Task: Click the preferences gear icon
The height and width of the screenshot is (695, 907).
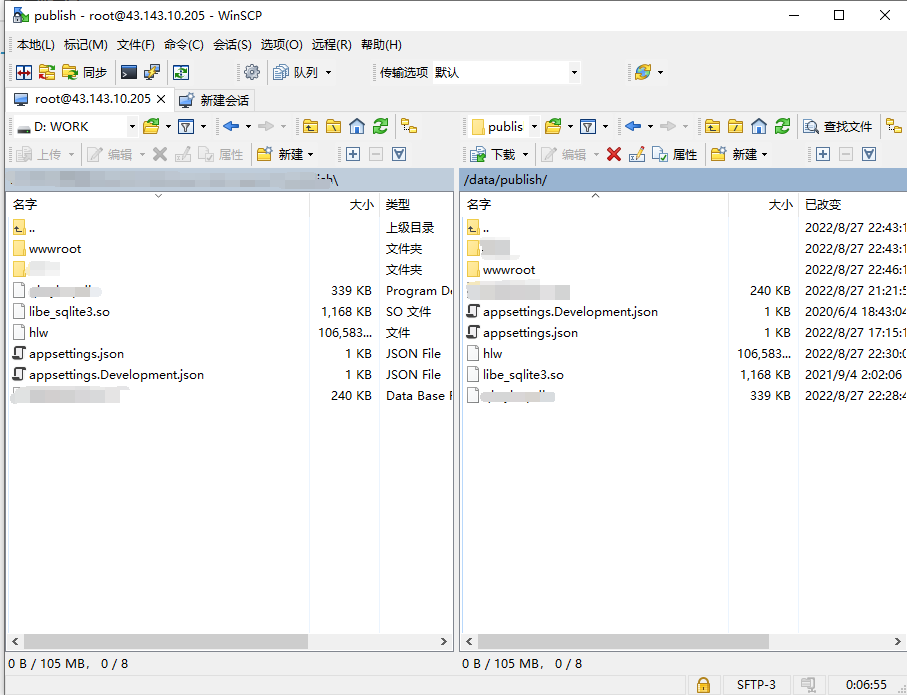Action: coord(252,72)
